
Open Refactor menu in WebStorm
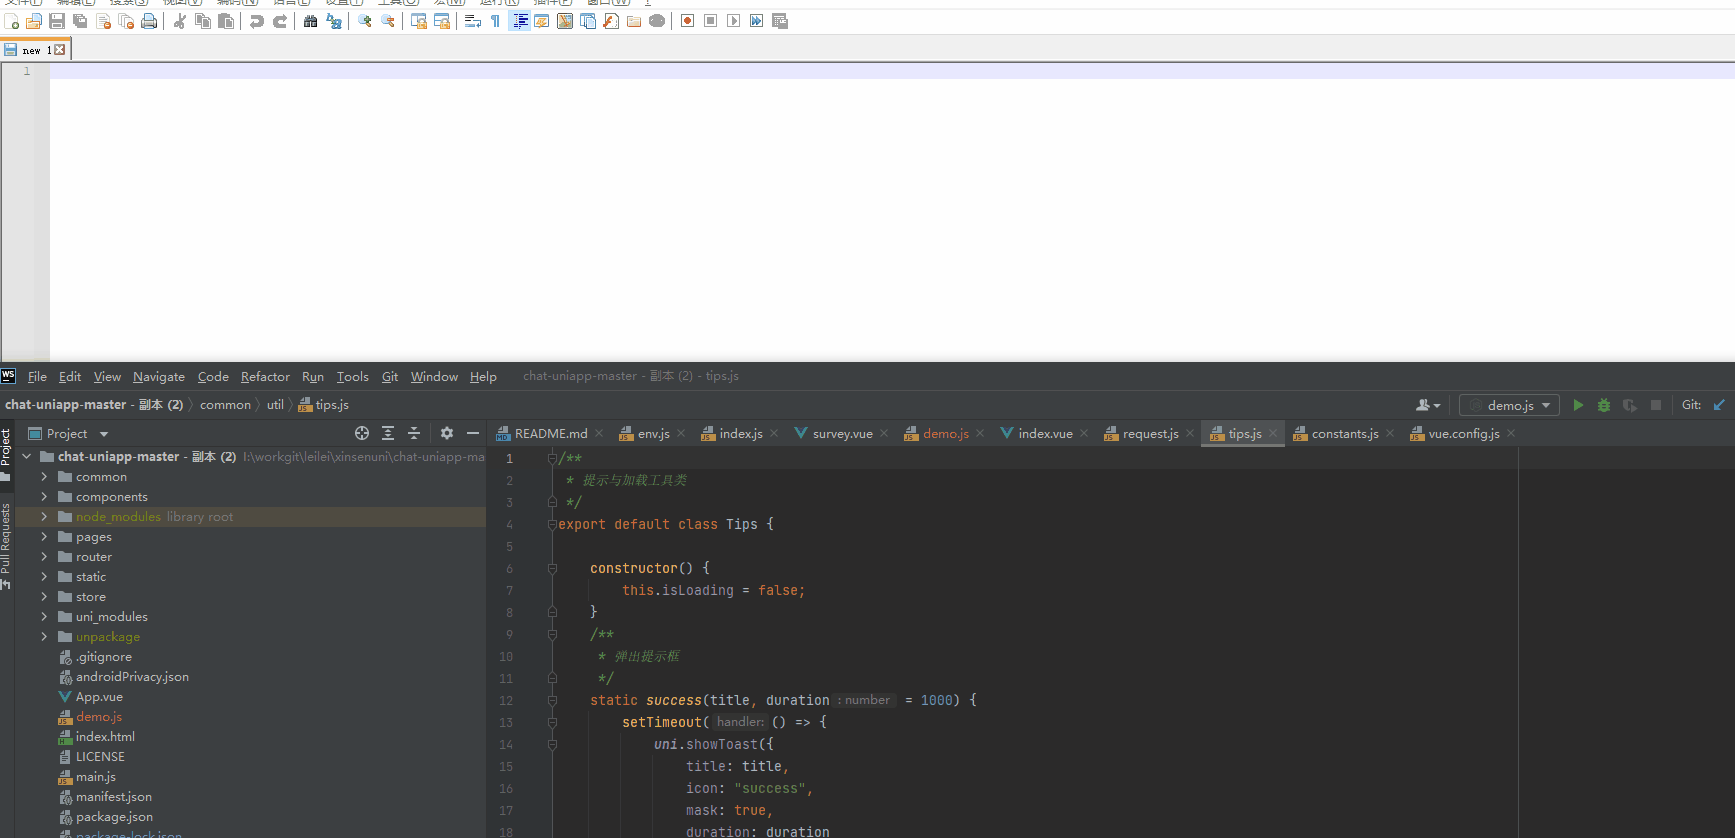pos(265,377)
